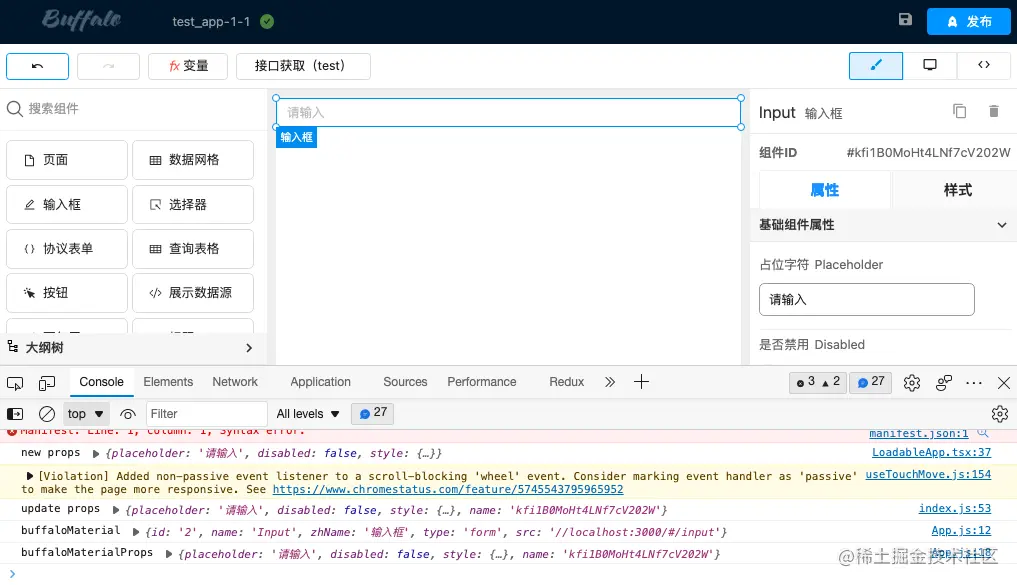Show more DevTools tabs chevrons
The height and width of the screenshot is (585, 1017).
[x=610, y=382]
